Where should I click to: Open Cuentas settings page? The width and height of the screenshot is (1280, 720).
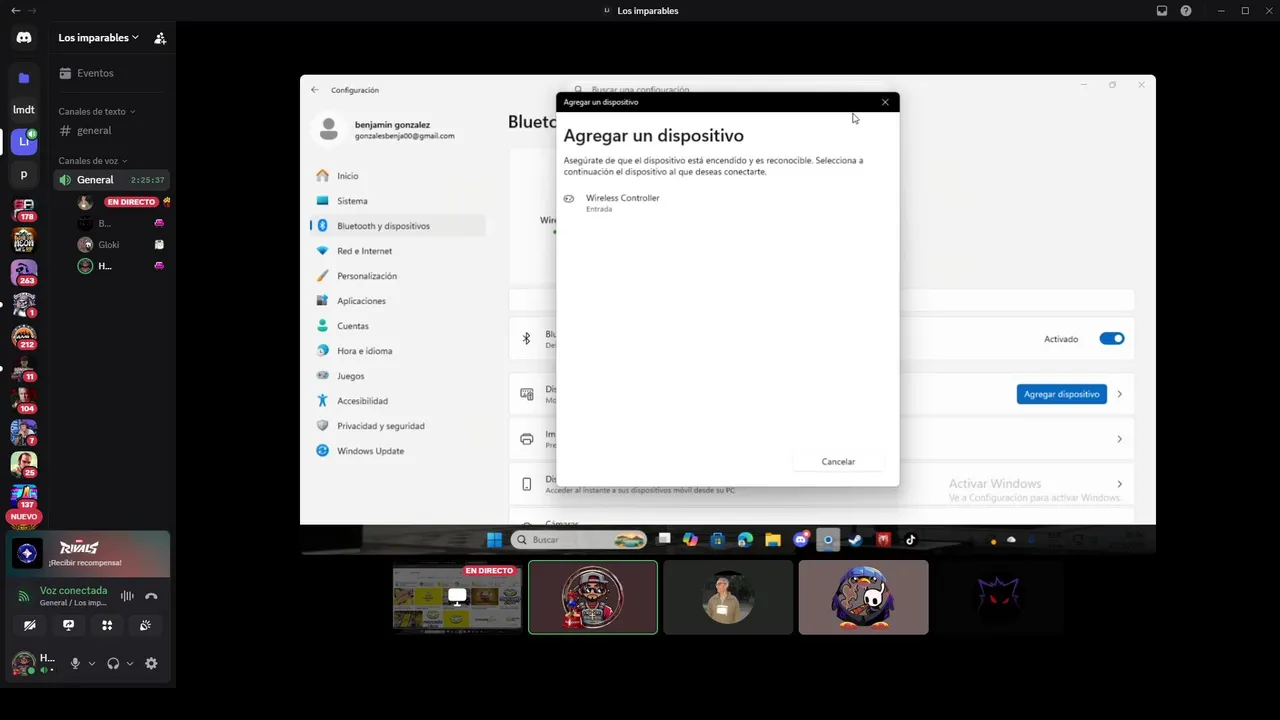(x=398, y=326)
